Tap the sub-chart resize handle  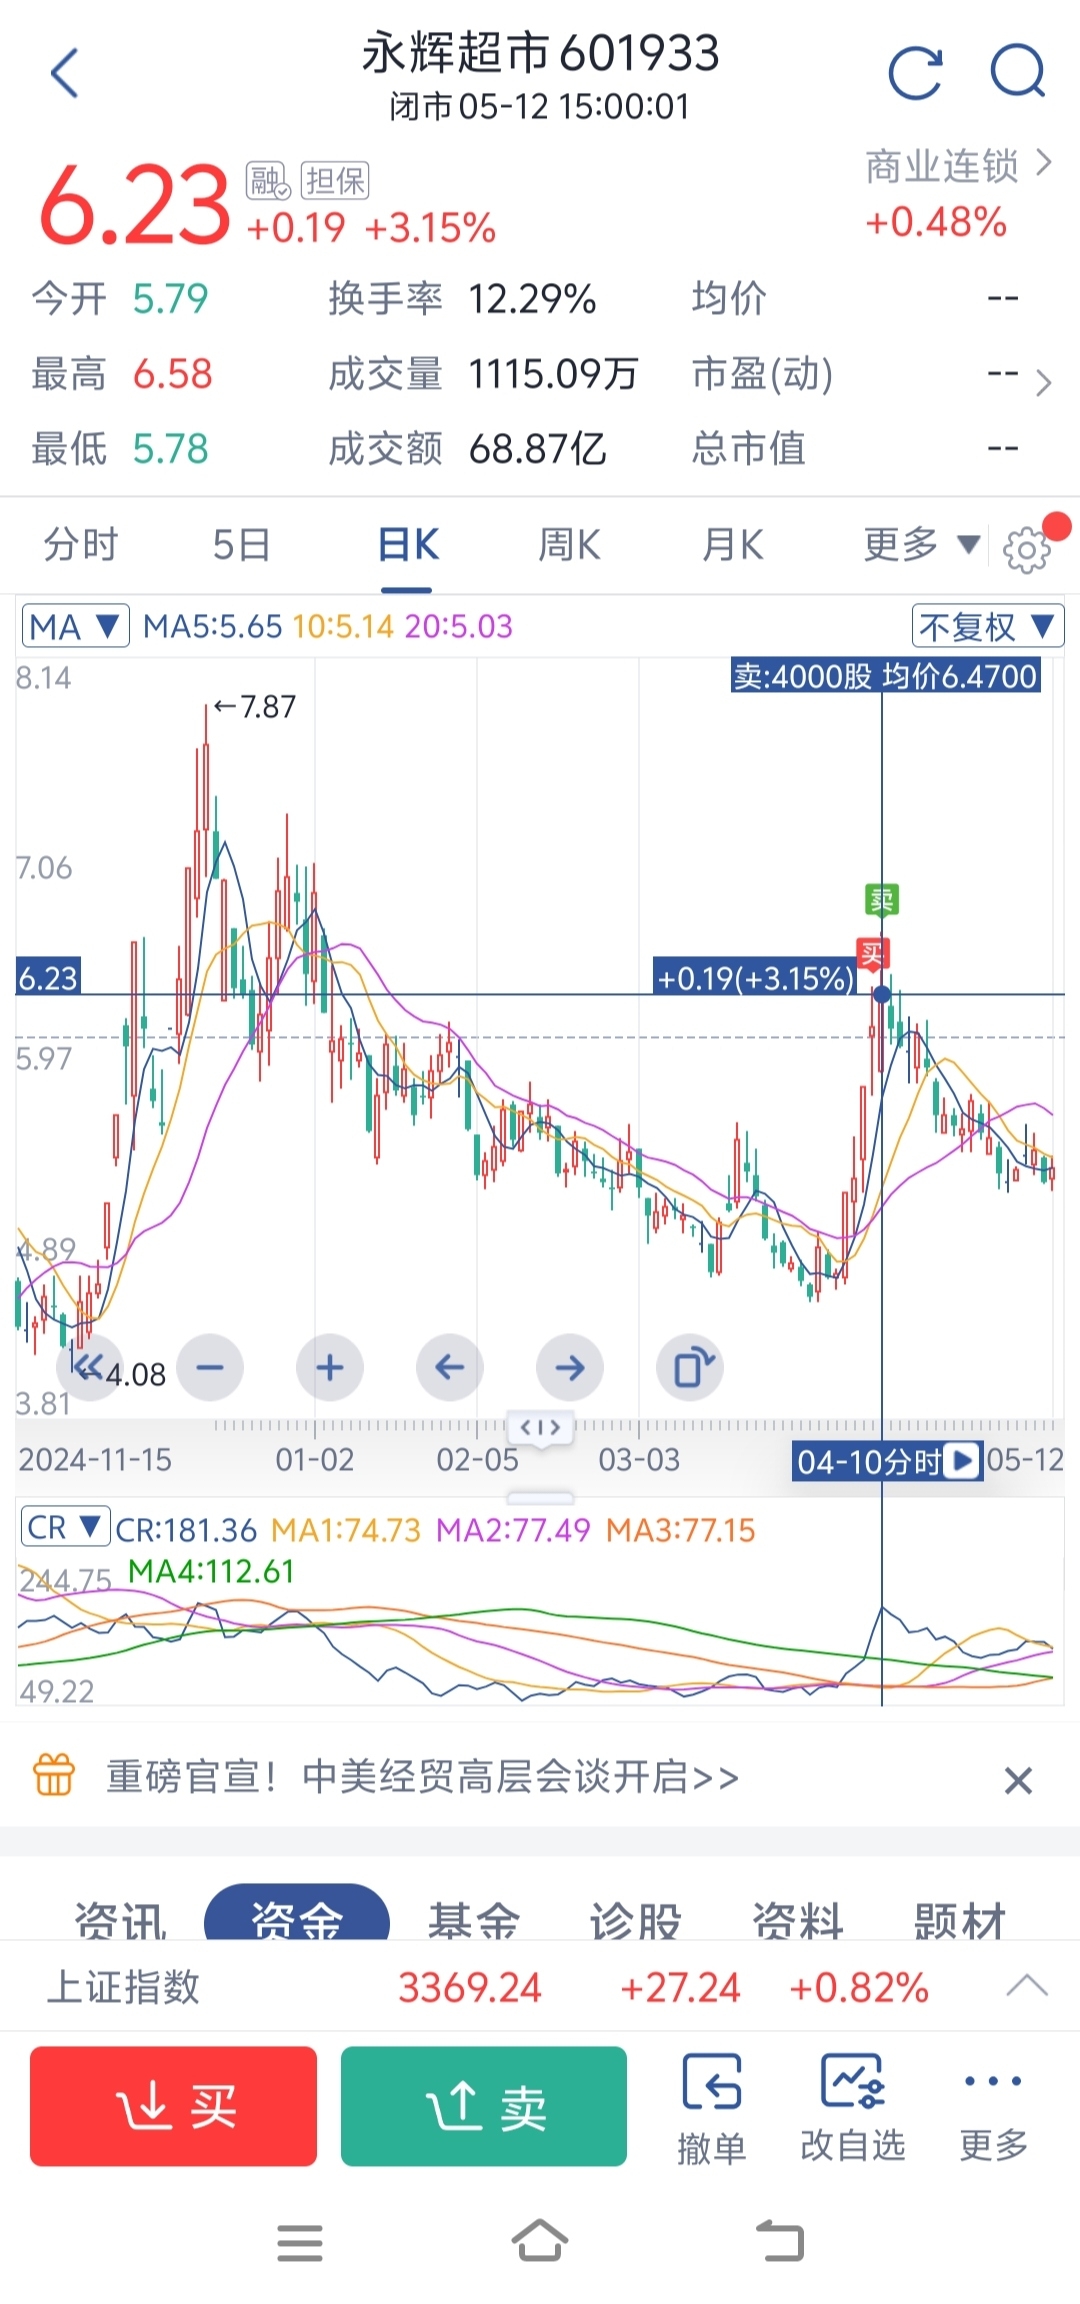(x=540, y=1497)
